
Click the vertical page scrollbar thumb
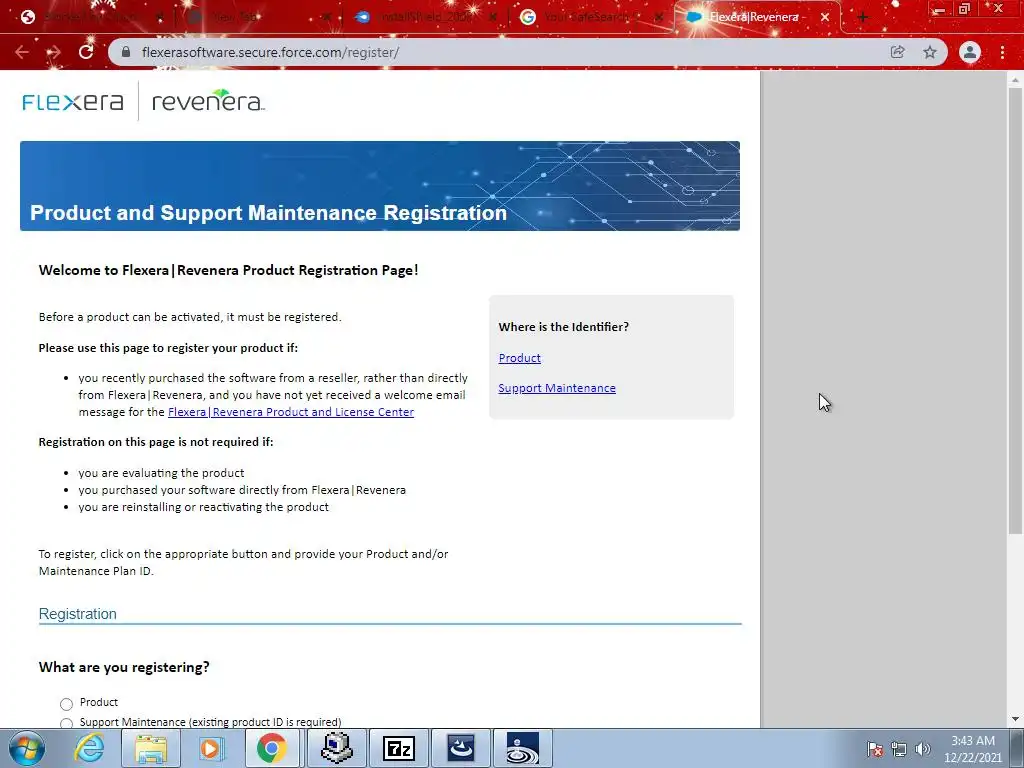click(x=1015, y=310)
